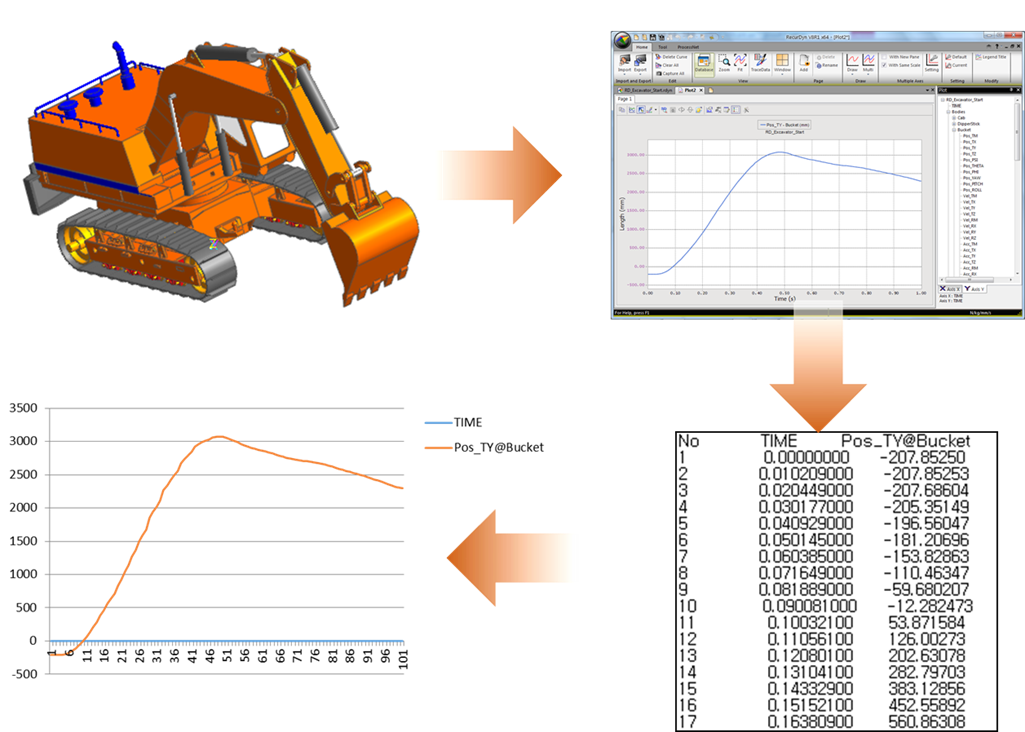The height and width of the screenshot is (732, 1025).
Task: Click the Legend Title button
Action: coord(994,57)
